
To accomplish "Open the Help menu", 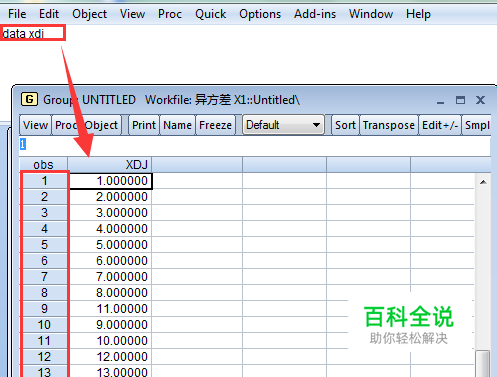I will pos(418,14).
